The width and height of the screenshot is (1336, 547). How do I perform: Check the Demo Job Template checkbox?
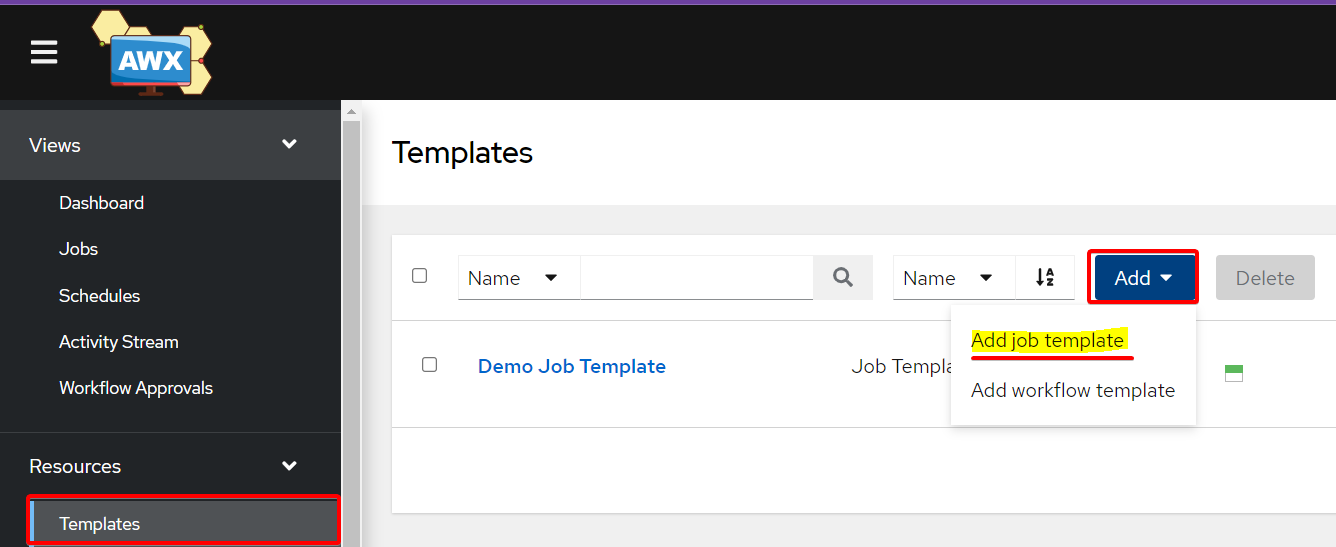(430, 365)
